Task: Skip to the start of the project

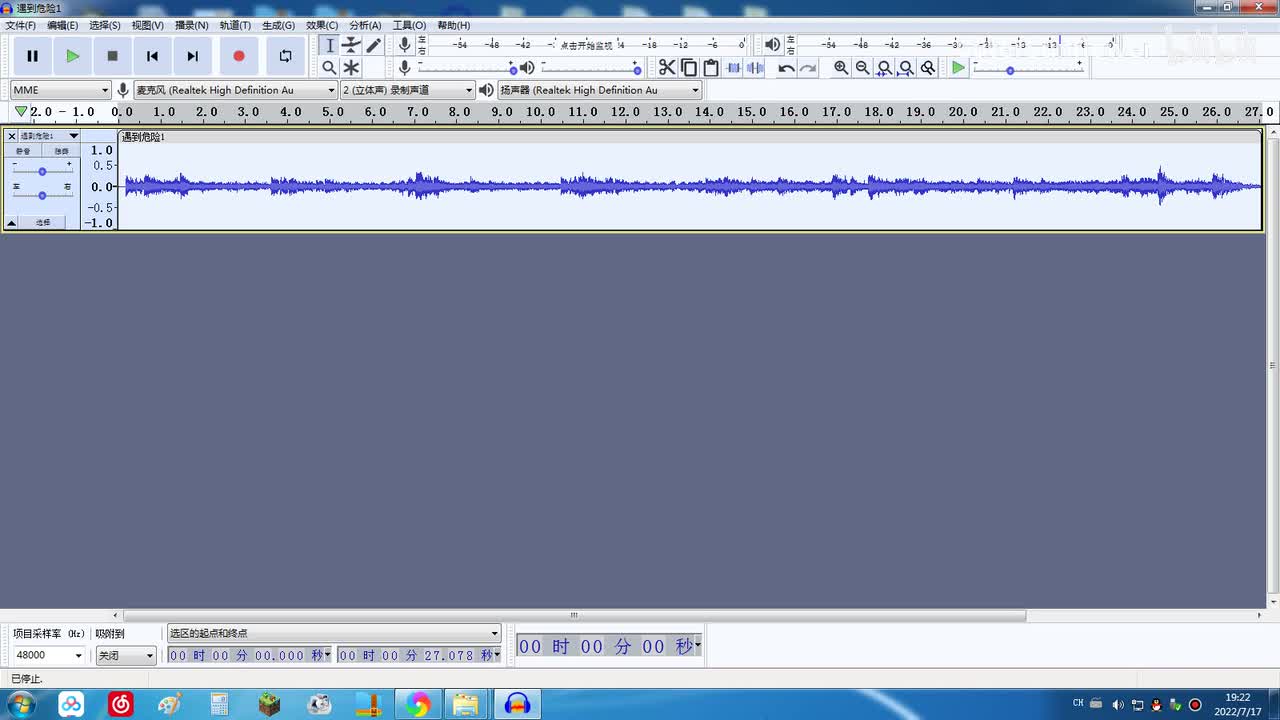Action: point(152,57)
